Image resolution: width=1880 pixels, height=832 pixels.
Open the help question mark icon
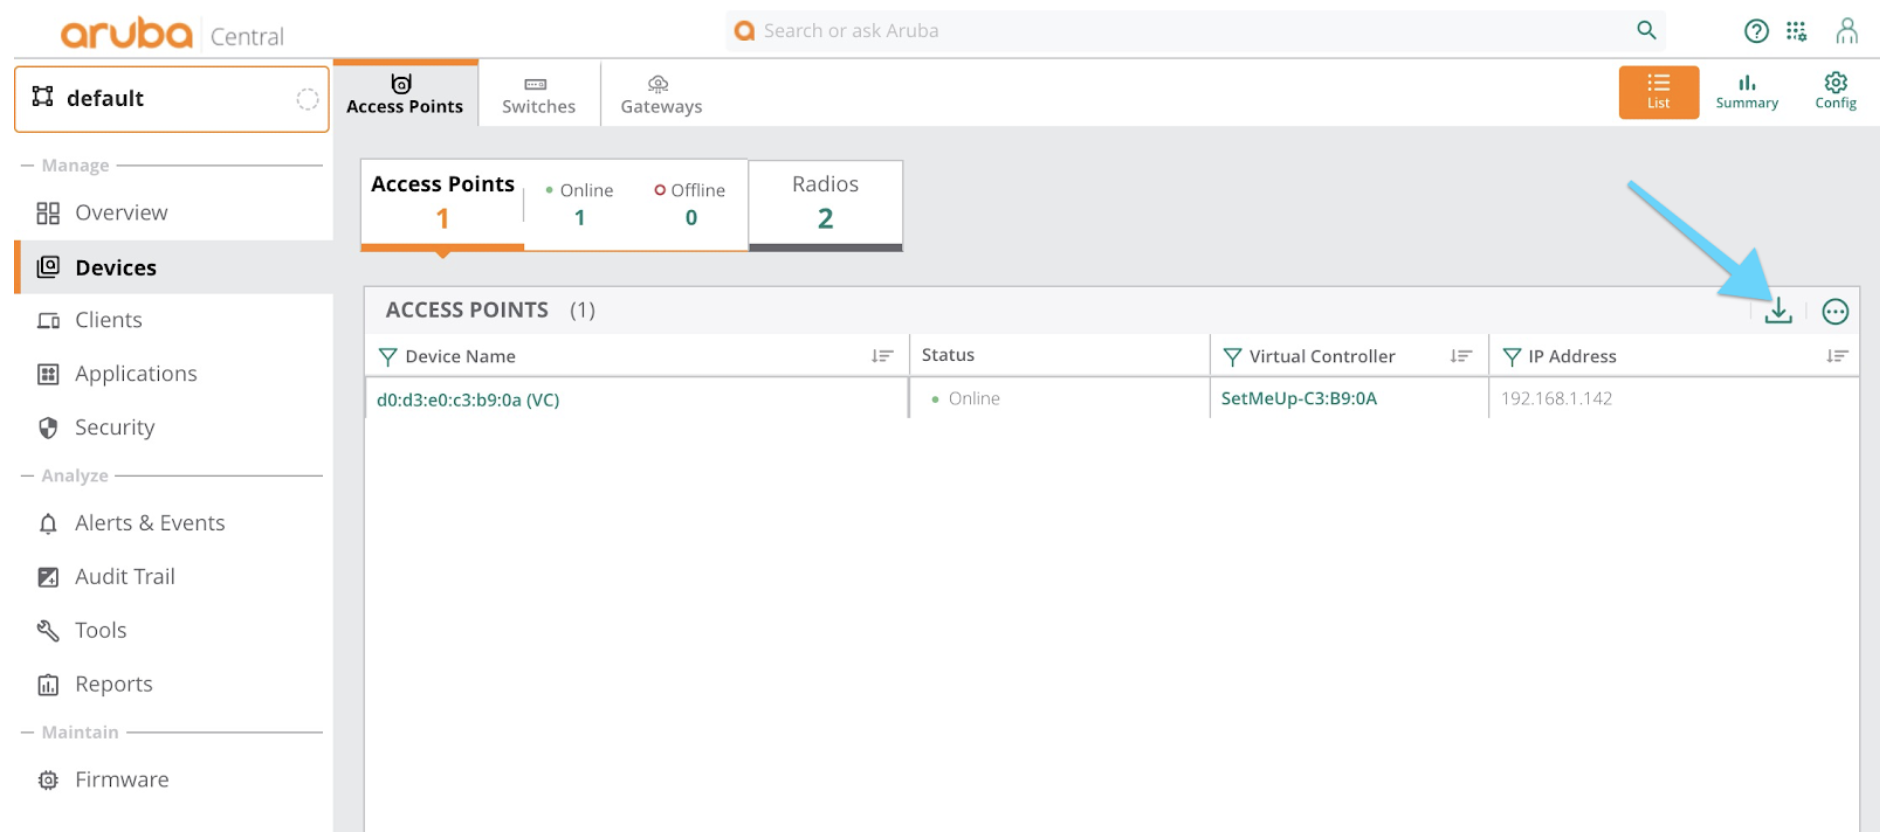1756,31
